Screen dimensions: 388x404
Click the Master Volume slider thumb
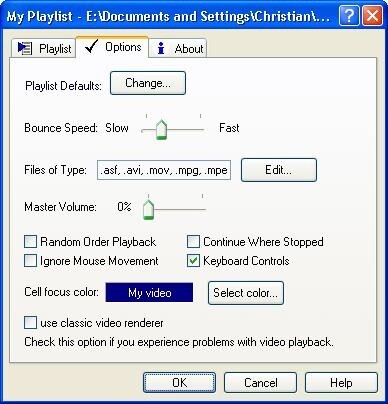148,210
